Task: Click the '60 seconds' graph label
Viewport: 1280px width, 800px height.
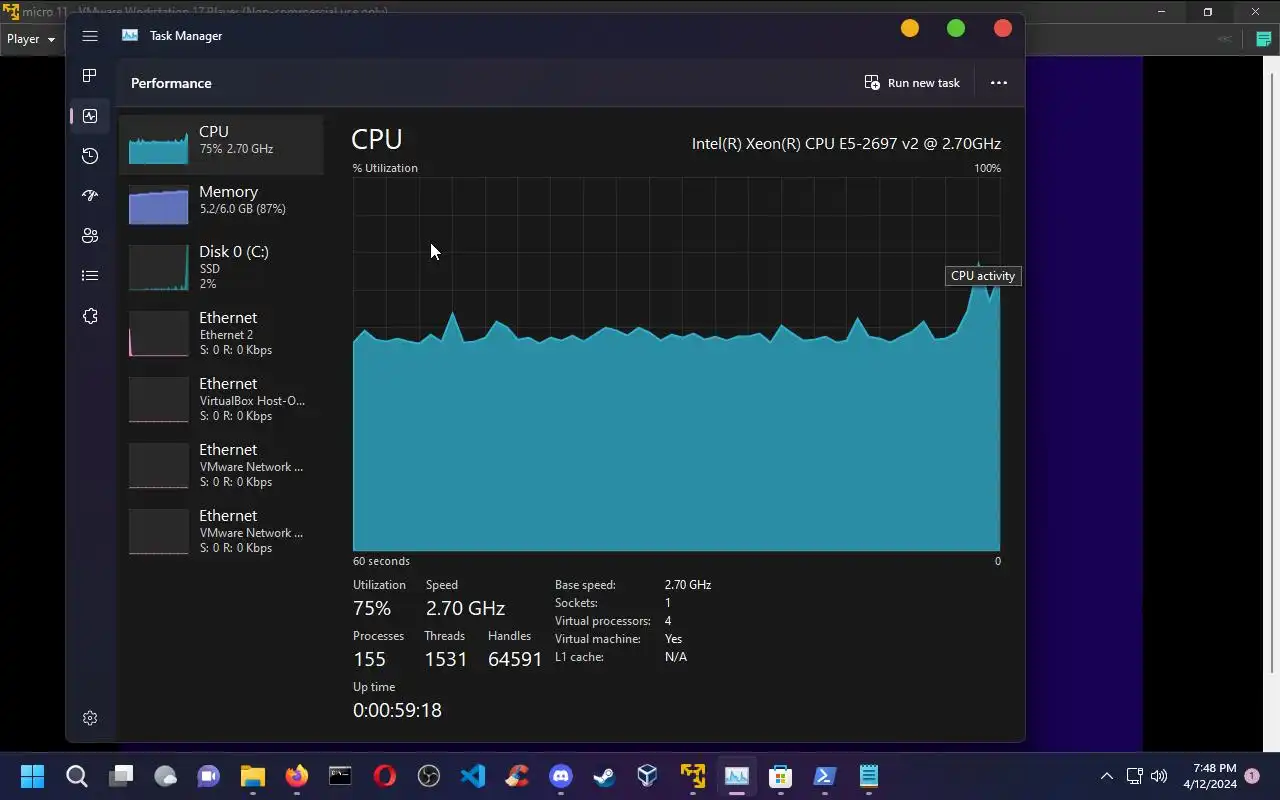Action: point(381,561)
